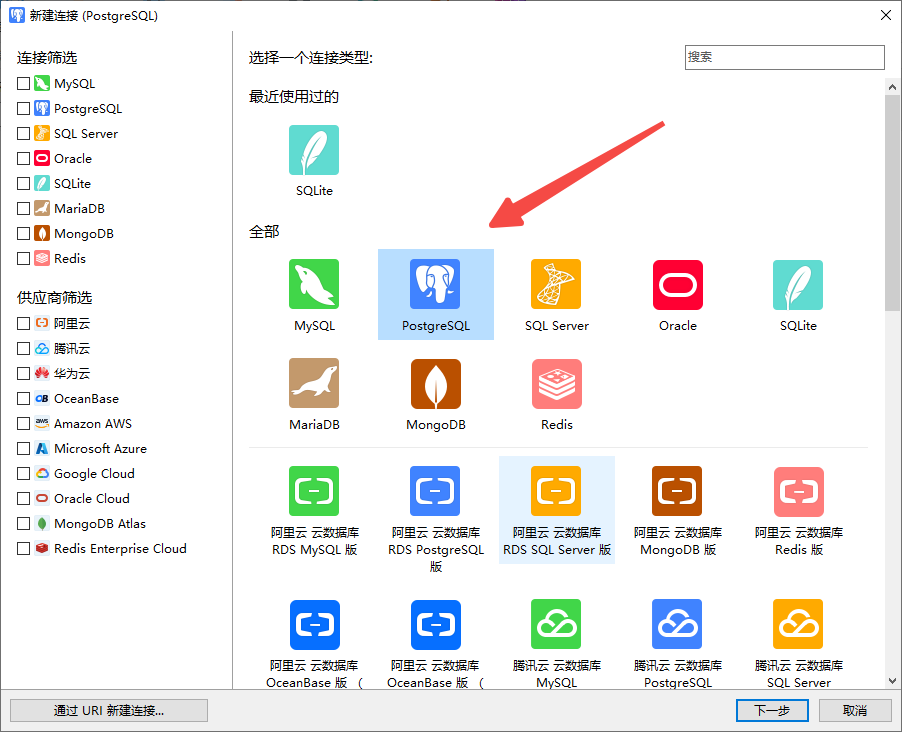902x732 pixels.
Task: Check the Amazon AWS vendor filter
Action: pos(24,424)
